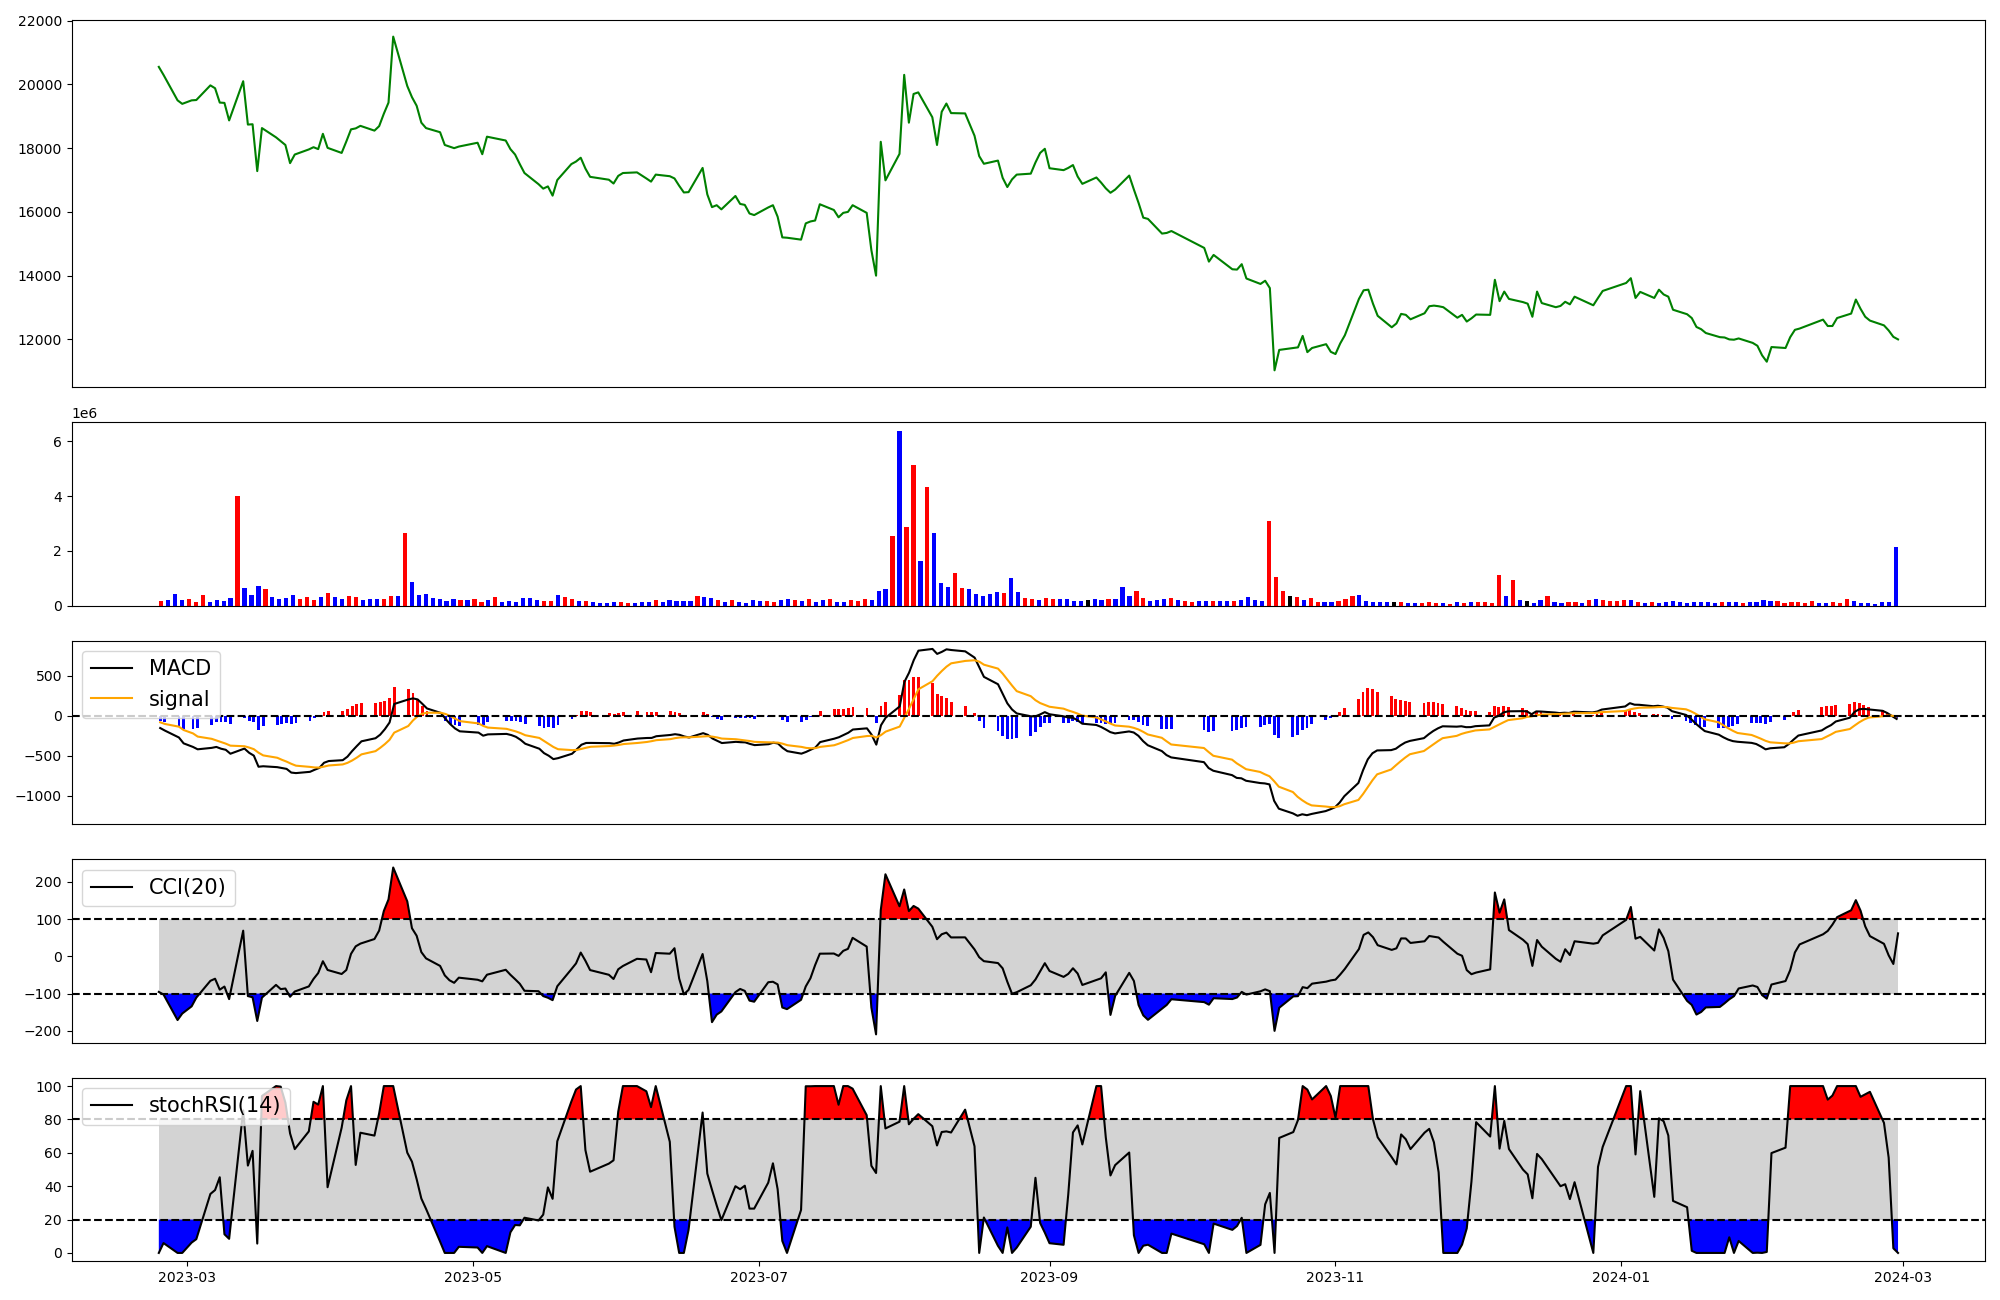Click the CCI(20) legend entry
This screenshot has height=1300, width=2000.
pos(186,887)
